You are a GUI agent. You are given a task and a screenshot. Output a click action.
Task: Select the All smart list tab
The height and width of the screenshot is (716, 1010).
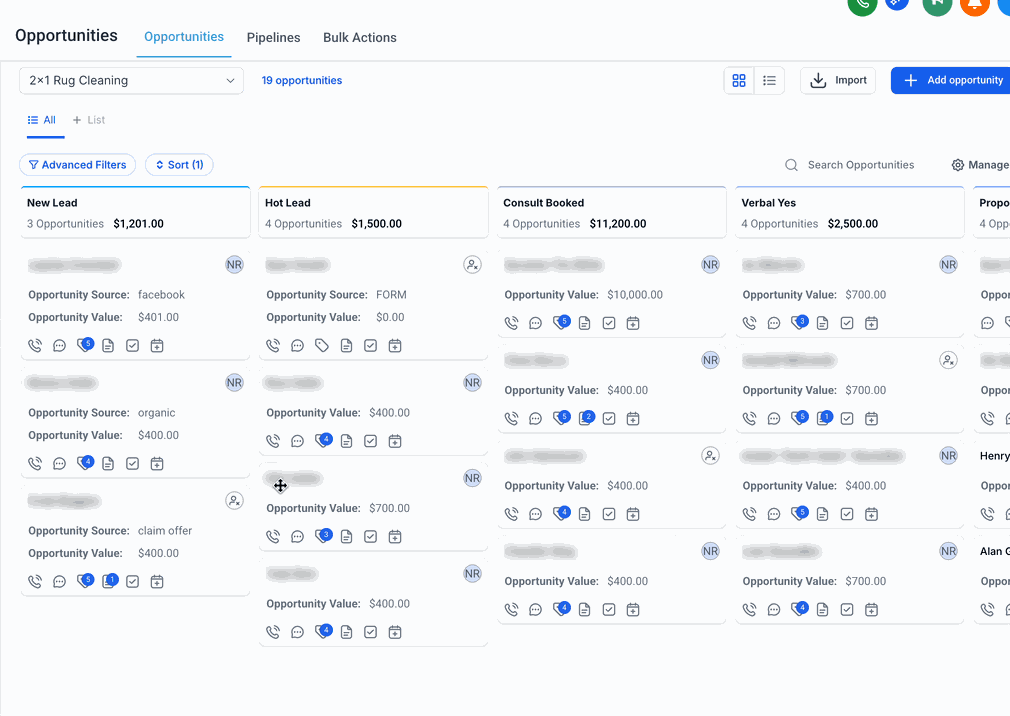point(42,120)
